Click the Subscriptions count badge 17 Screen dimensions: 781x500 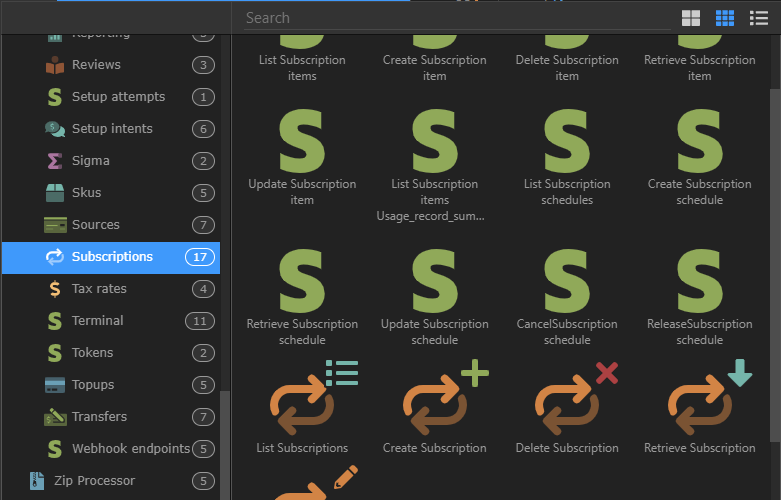pyautogui.click(x=200, y=257)
